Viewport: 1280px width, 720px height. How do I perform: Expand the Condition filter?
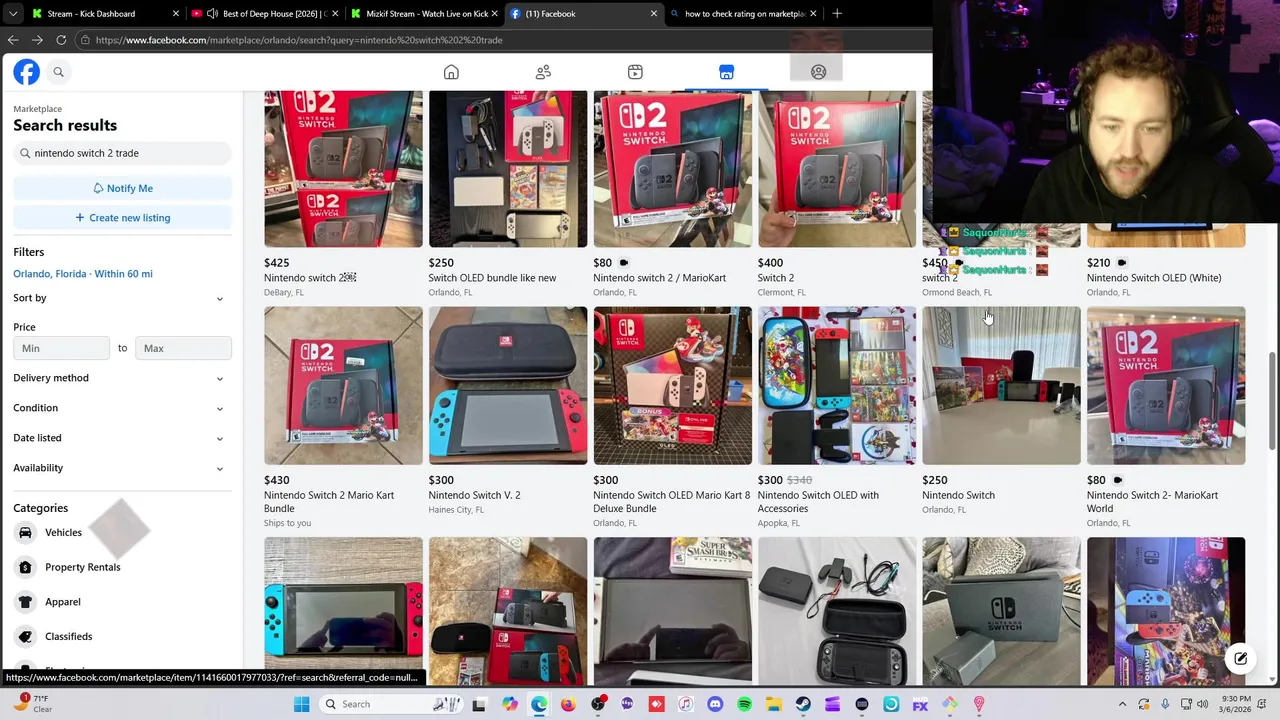tap(122, 408)
